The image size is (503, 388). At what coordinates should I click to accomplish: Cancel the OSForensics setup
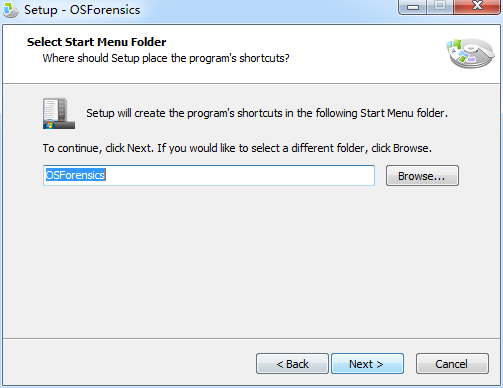point(452,364)
